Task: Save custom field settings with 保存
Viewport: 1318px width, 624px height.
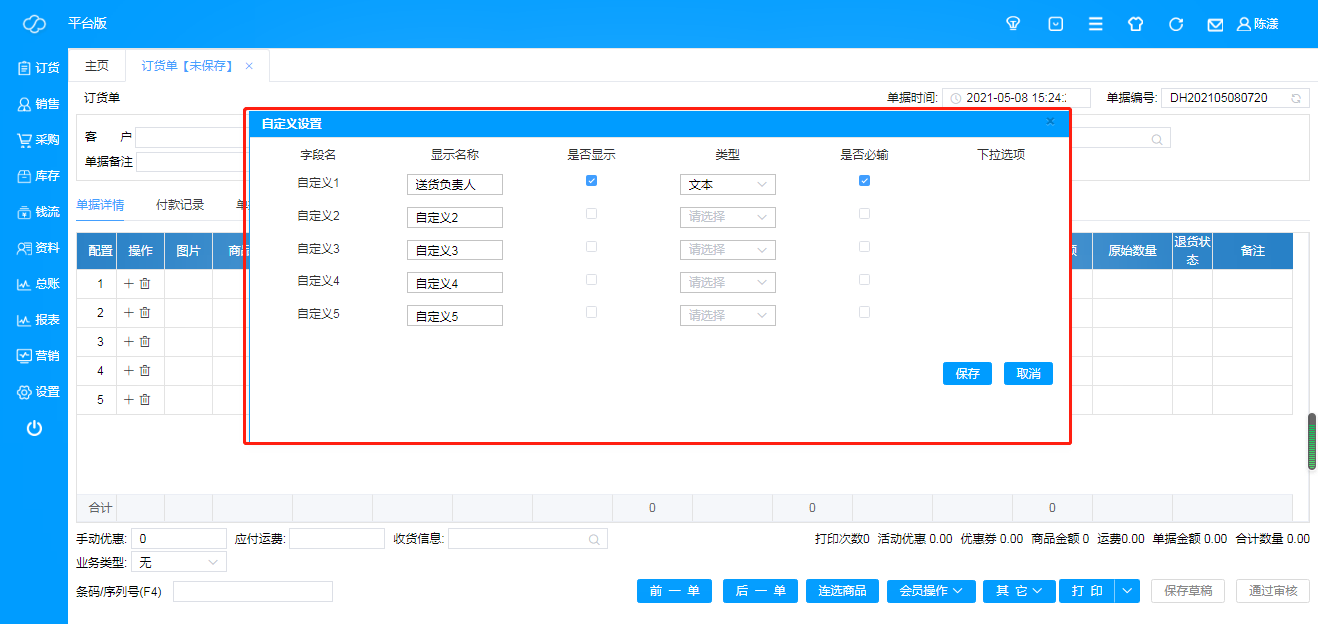Action: tap(967, 373)
